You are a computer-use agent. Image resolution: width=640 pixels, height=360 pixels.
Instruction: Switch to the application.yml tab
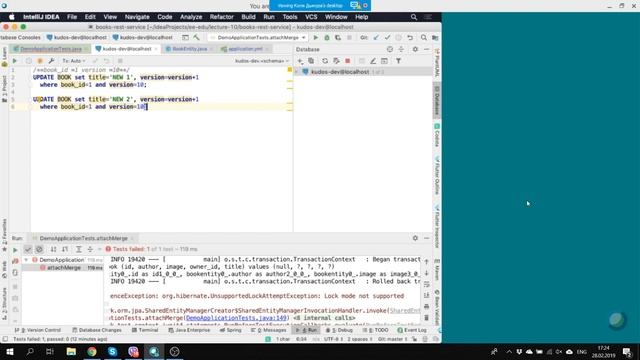(x=245, y=49)
